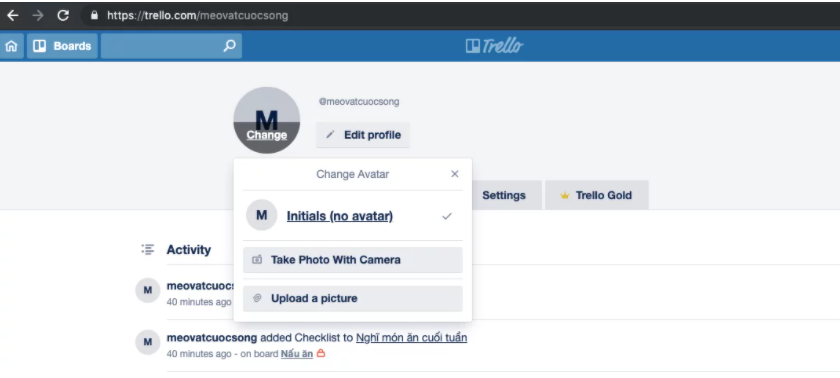840x378 pixels.
Task: Click the red lock icon beside Nấu ăn
Action: (x=321, y=353)
